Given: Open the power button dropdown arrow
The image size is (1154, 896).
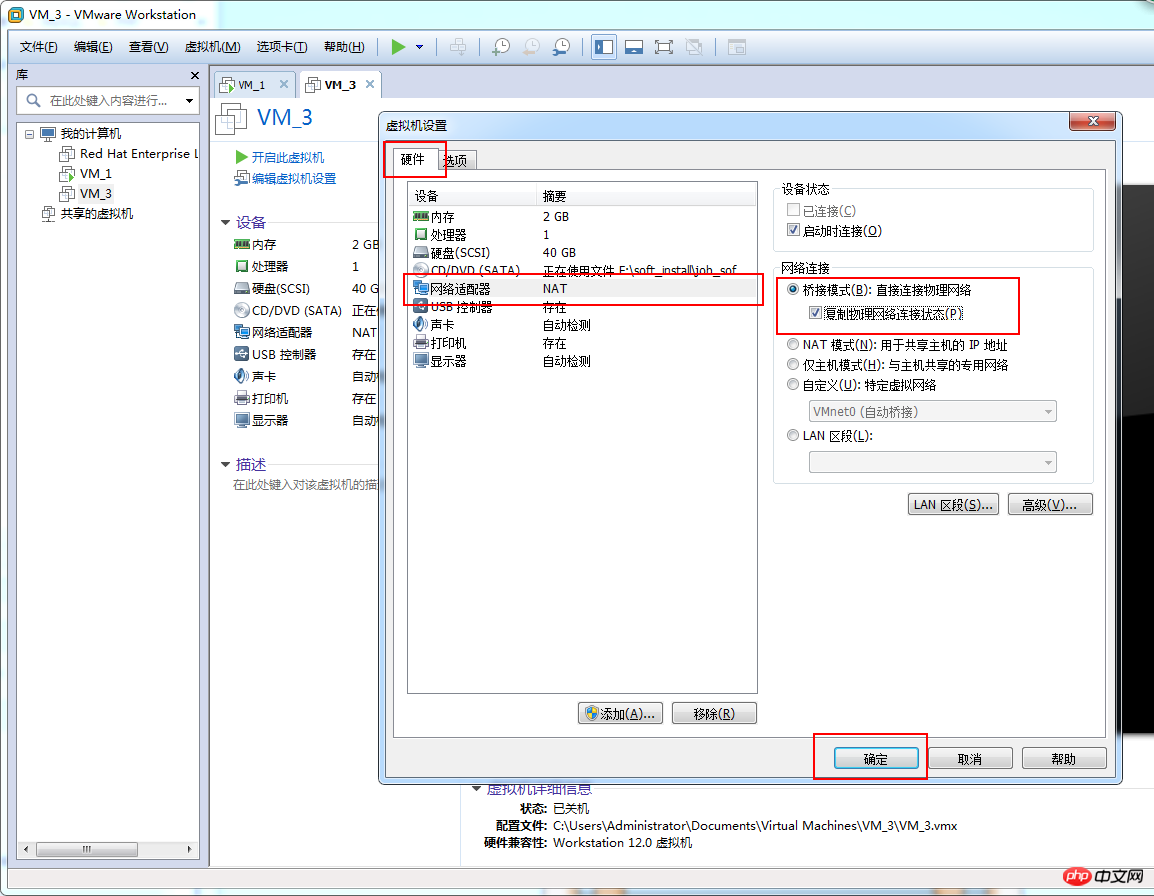Looking at the screenshot, I should [x=420, y=47].
